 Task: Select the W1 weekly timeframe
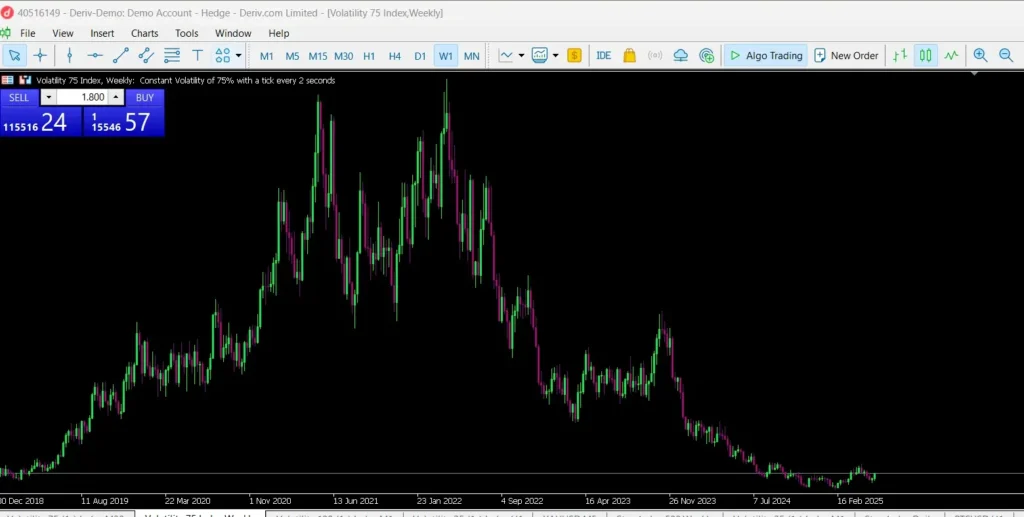[x=445, y=56]
